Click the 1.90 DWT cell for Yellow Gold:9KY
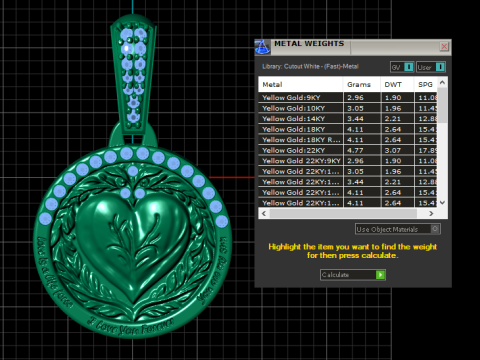480x360 pixels. tap(397, 98)
